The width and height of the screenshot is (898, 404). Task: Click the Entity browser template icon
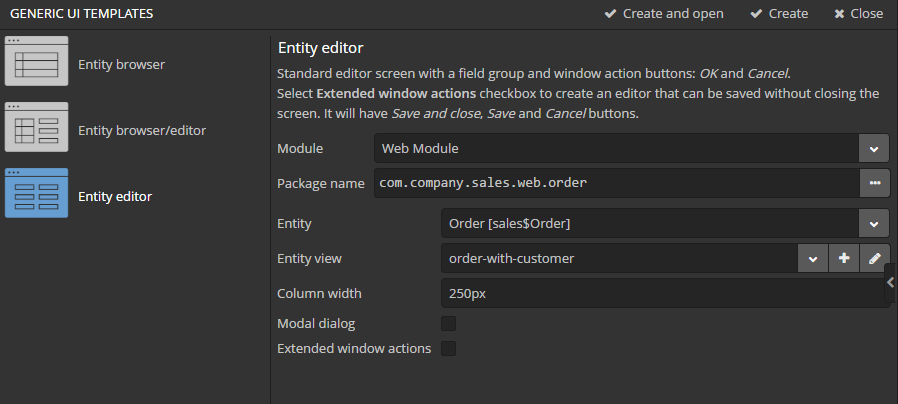(37, 62)
